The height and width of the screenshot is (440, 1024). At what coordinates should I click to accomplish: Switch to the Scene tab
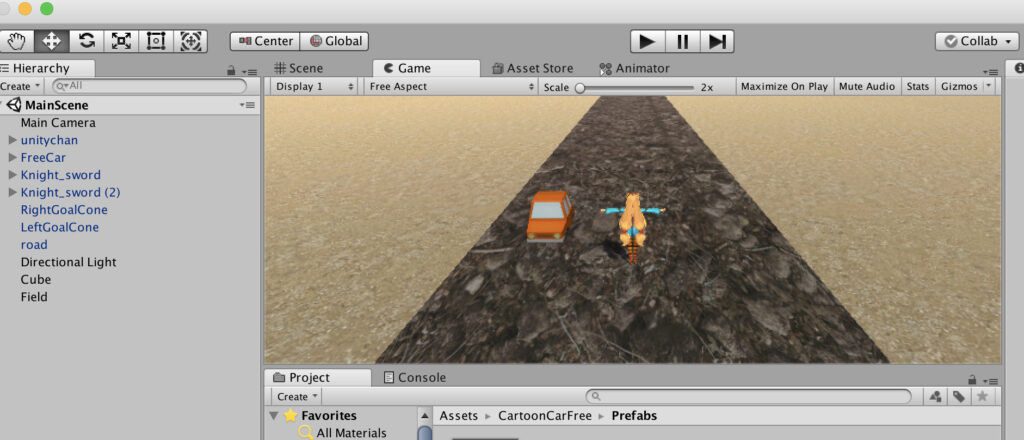(x=299, y=68)
